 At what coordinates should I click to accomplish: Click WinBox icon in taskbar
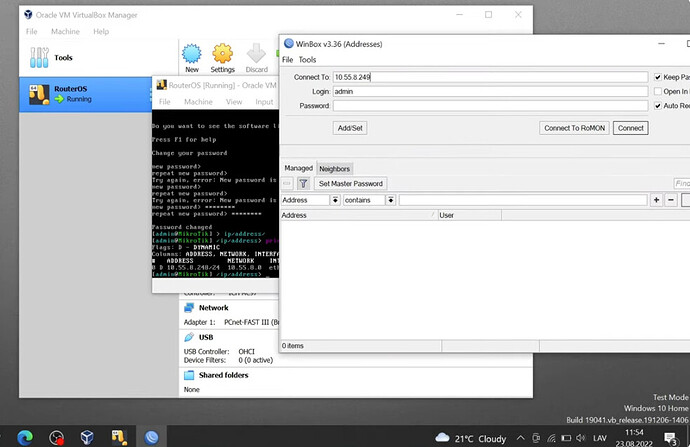[151, 437]
